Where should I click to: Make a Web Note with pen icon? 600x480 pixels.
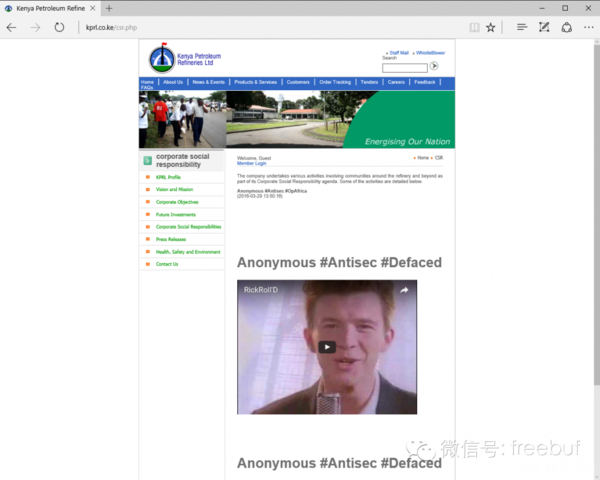pyautogui.click(x=544, y=27)
